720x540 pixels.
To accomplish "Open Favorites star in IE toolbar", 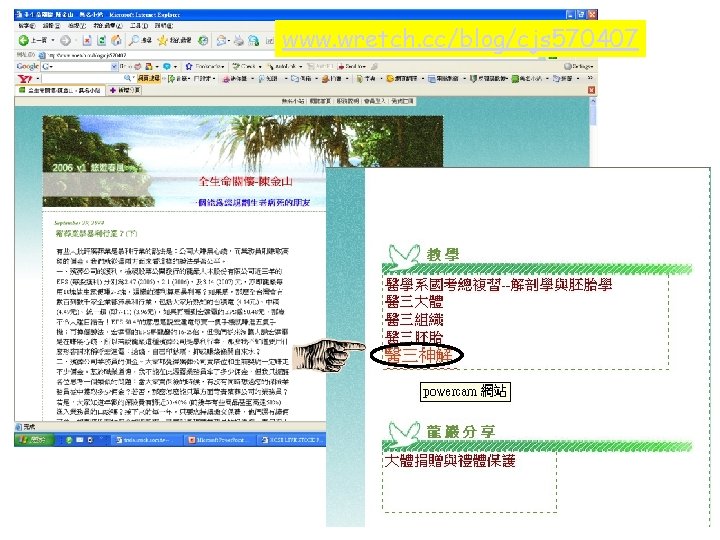I will (162, 40).
